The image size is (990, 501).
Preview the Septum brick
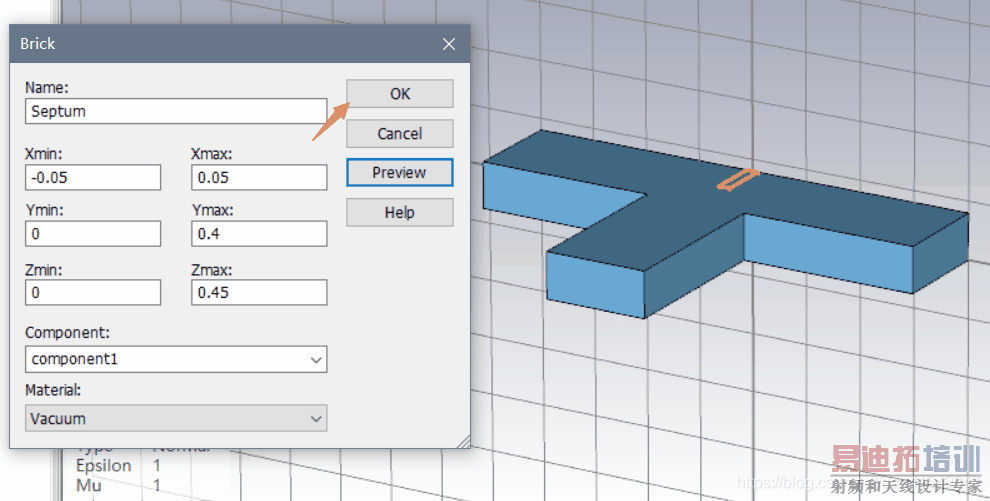[x=400, y=172]
